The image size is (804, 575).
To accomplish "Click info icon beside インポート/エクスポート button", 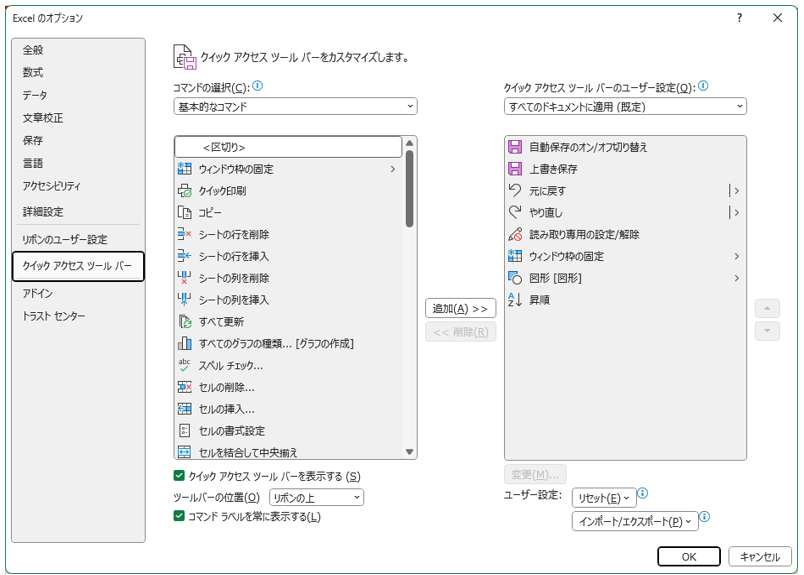I will pos(705,517).
